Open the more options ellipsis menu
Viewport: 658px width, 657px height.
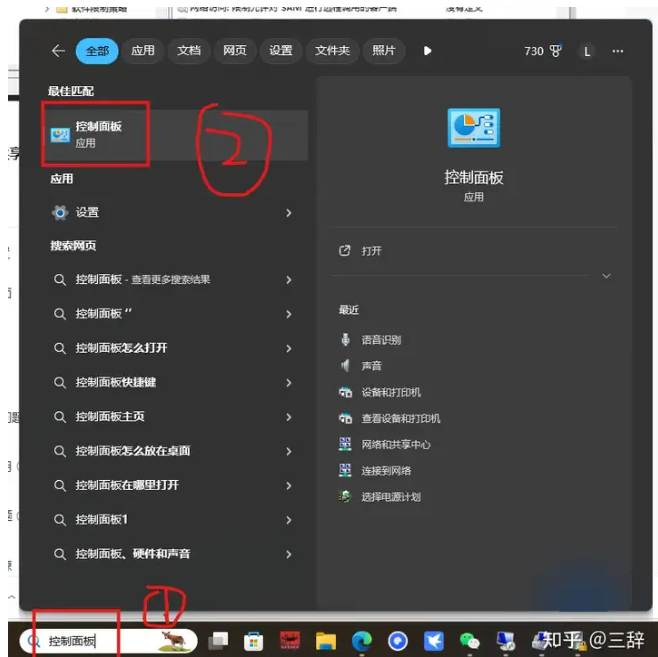(x=619, y=51)
